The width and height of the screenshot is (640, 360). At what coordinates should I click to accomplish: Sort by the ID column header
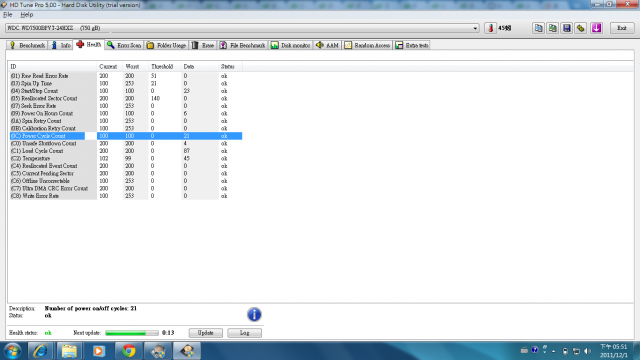click(52, 67)
